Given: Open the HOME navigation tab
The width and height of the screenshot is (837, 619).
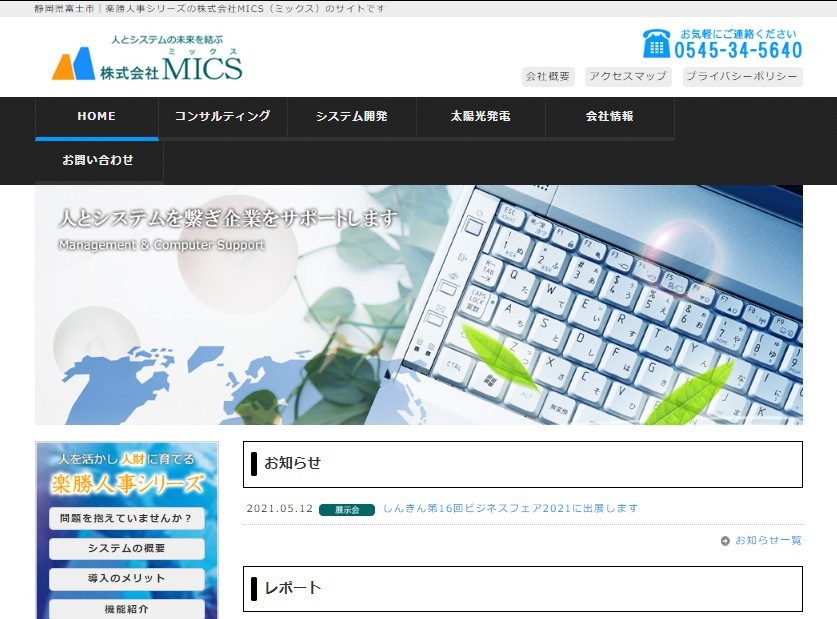Looking at the screenshot, I should pos(95,116).
